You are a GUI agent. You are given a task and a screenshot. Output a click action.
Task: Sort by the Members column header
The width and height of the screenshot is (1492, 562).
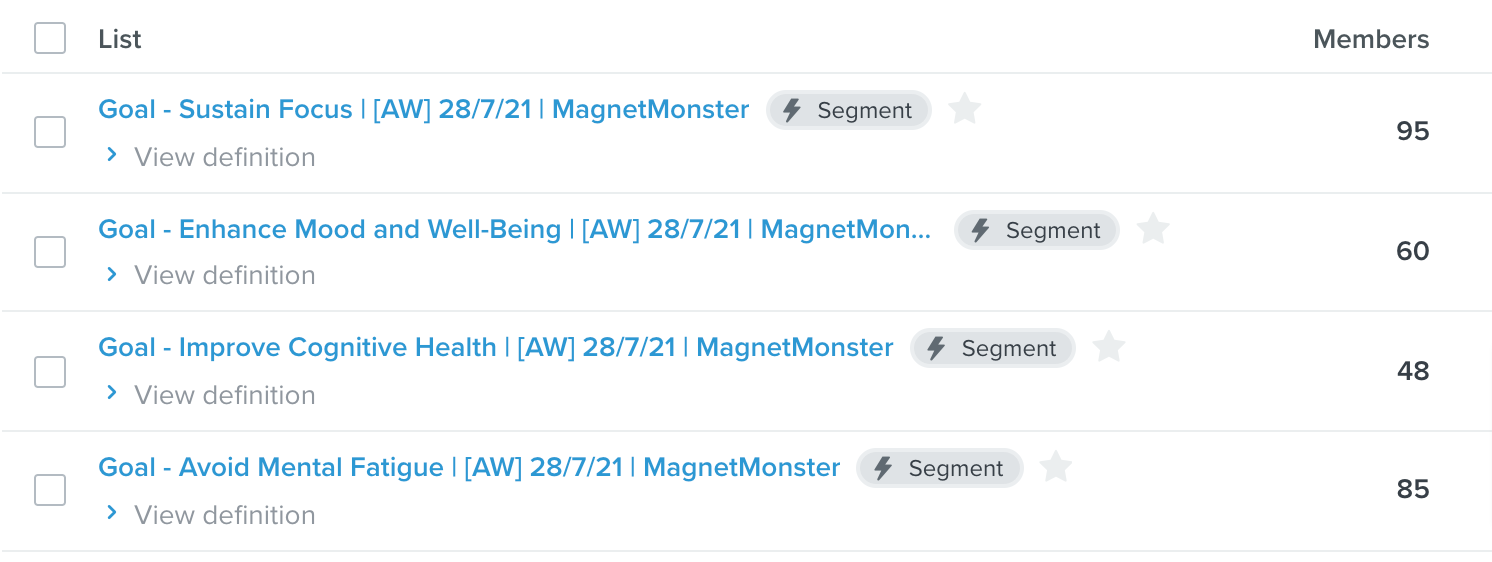click(1371, 39)
